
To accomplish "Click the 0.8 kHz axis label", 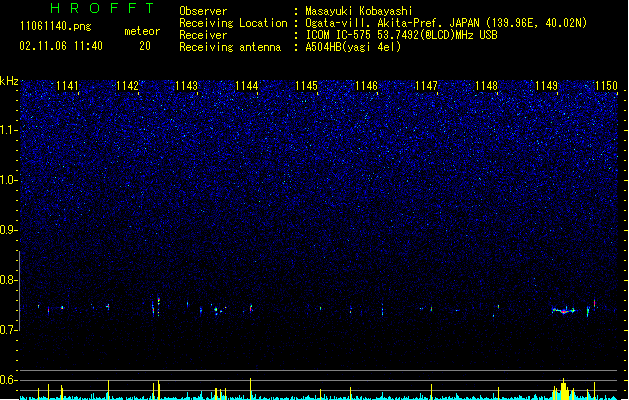I will coord(9,280).
